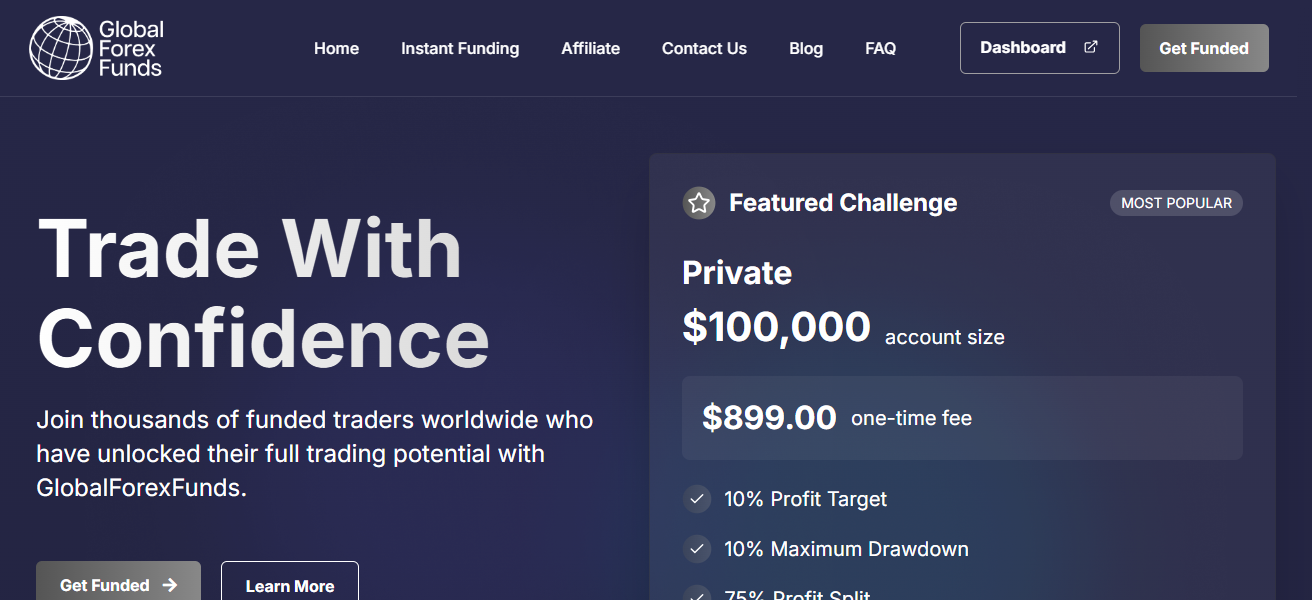Click the MOST POPULAR badge

tap(1176, 202)
